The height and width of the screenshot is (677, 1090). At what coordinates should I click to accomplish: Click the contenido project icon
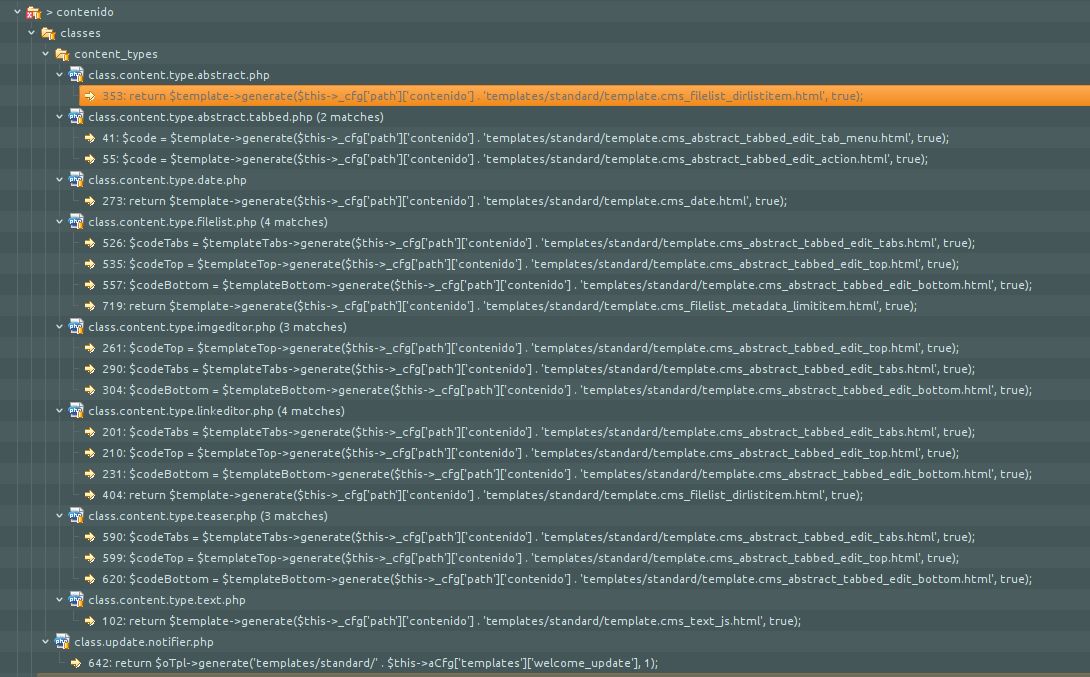pyautogui.click(x=34, y=12)
